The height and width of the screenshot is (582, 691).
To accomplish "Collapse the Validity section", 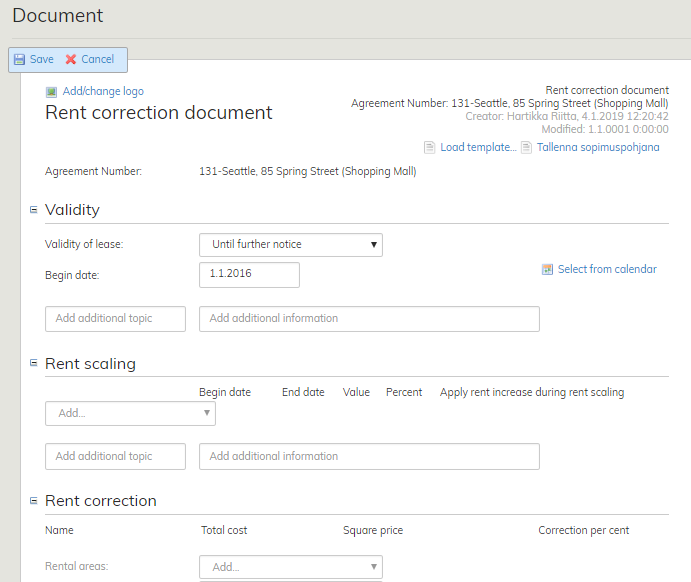I will click(33, 210).
